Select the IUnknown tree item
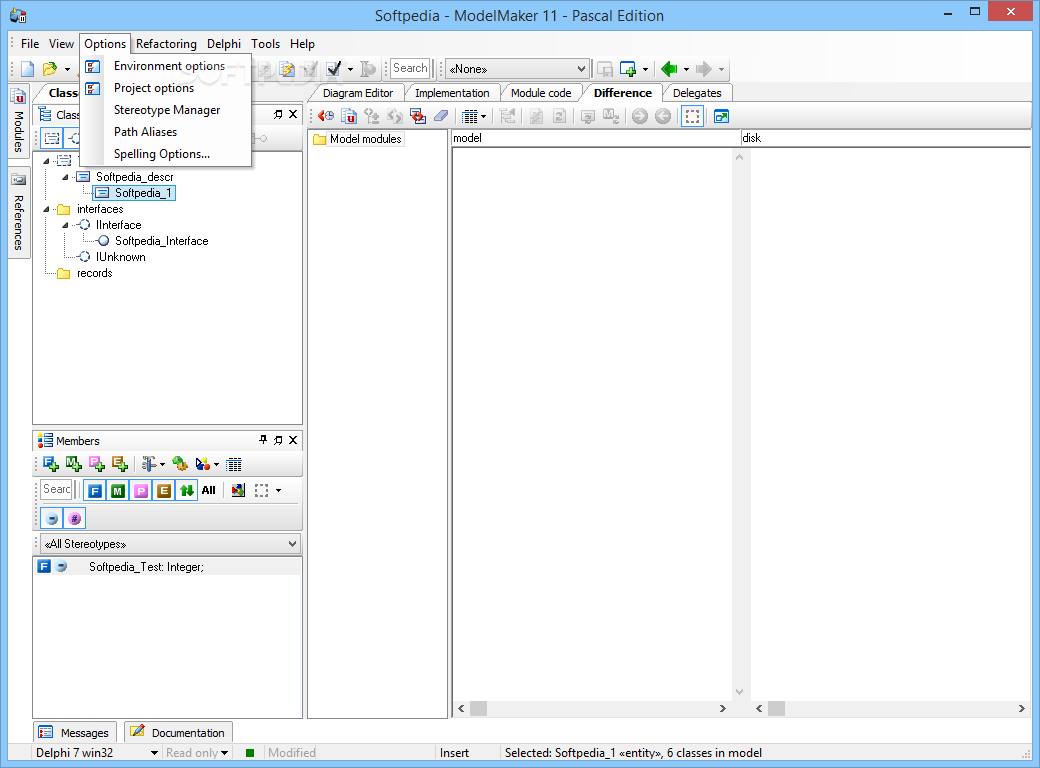Image resolution: width=1040 pixels, height=768 pixels. (120, 257)
